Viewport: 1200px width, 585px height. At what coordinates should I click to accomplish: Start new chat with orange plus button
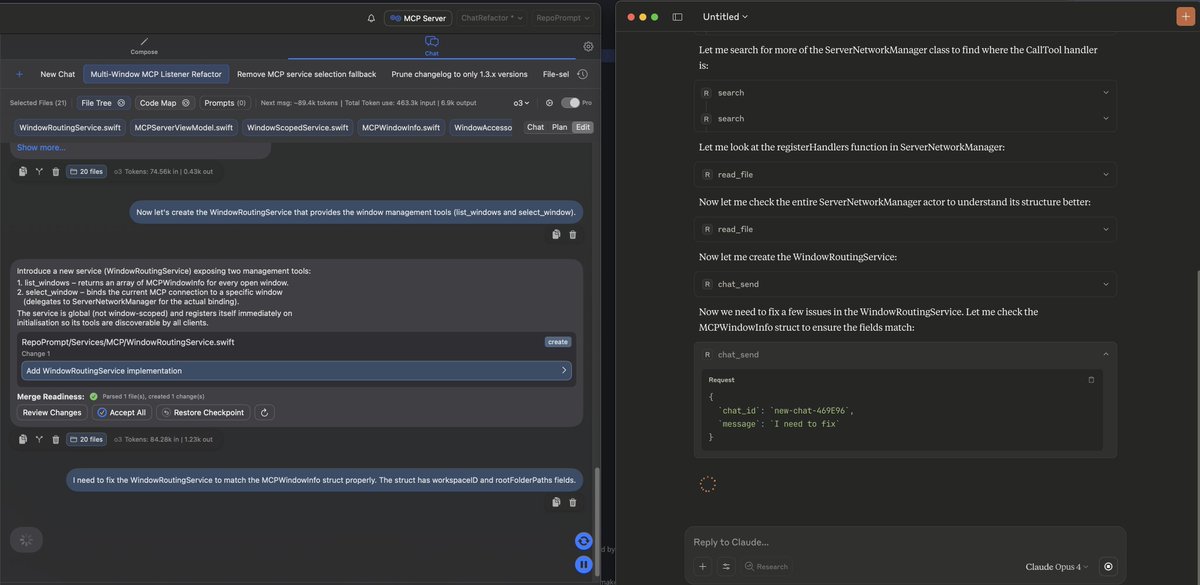(1186, 17)
